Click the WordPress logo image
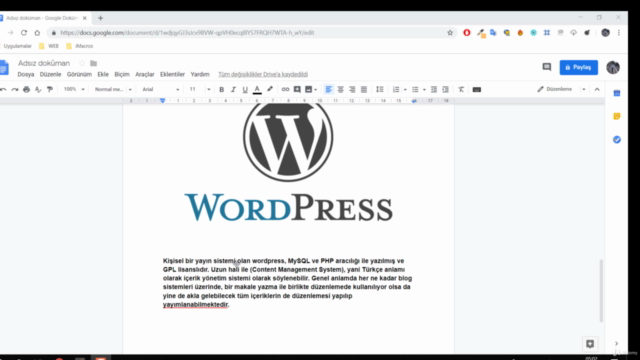 tap(288, 163)
